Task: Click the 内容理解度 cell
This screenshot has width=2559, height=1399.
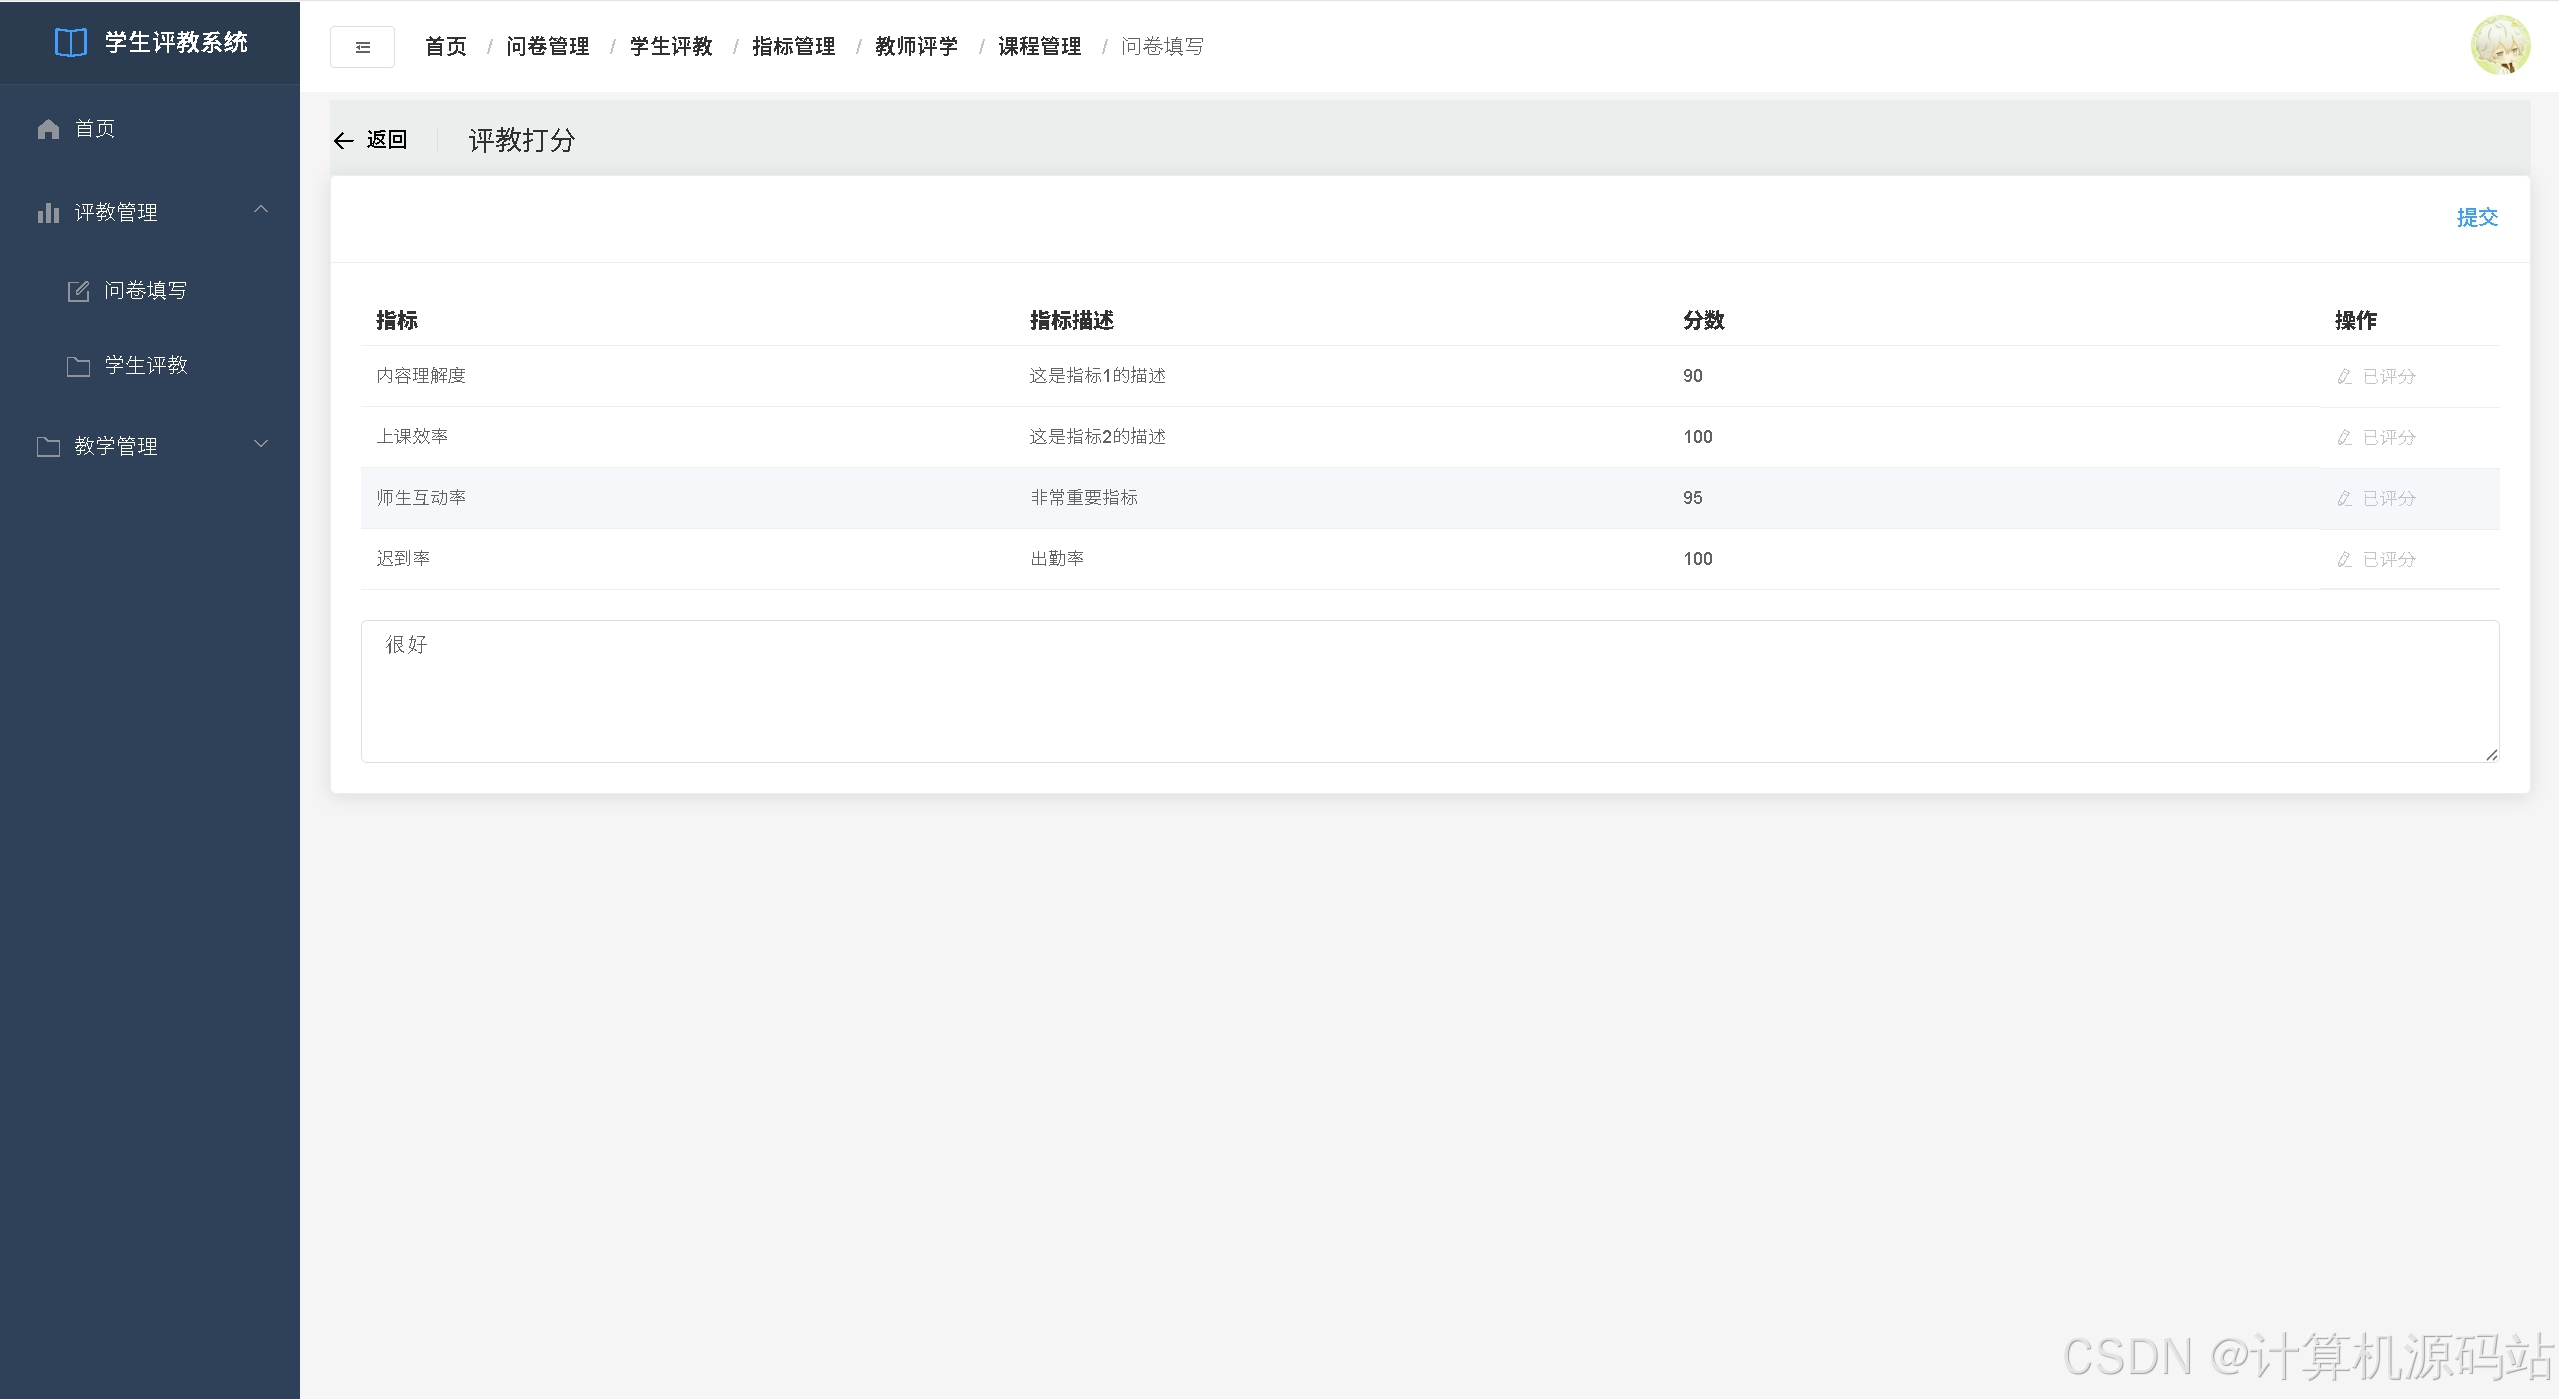Action: (421, 376)
